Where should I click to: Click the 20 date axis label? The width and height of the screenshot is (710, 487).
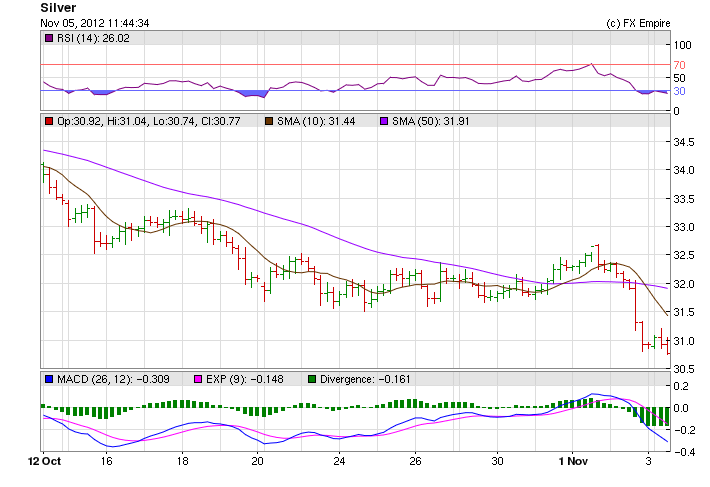pos(257,461)
